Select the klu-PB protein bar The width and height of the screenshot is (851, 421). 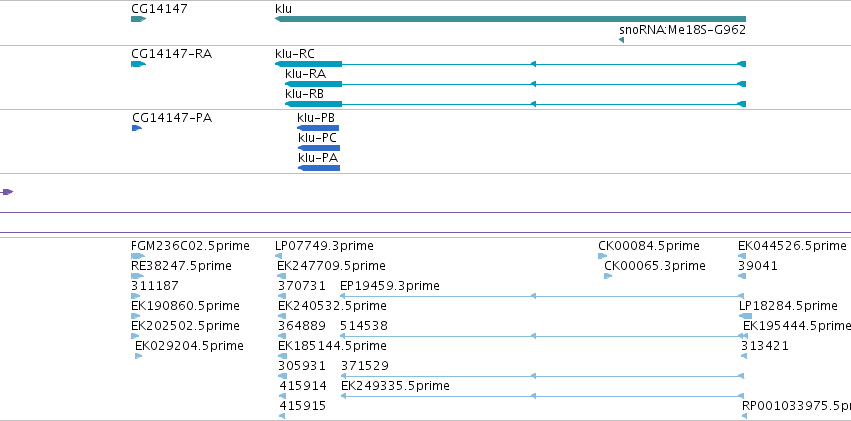tap(318, 128)
